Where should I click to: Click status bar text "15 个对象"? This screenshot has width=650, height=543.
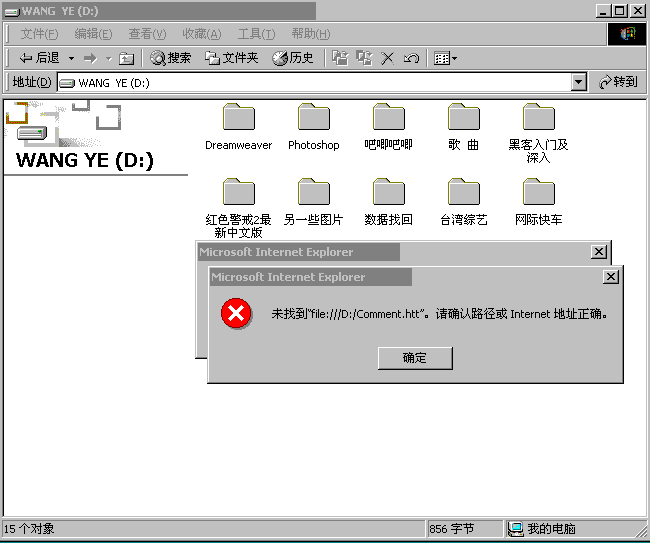(29, 528)
